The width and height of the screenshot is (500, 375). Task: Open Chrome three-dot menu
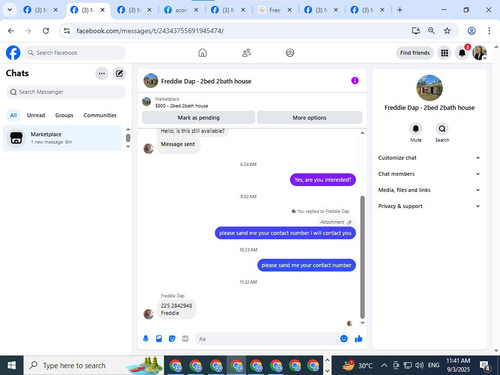489,31
